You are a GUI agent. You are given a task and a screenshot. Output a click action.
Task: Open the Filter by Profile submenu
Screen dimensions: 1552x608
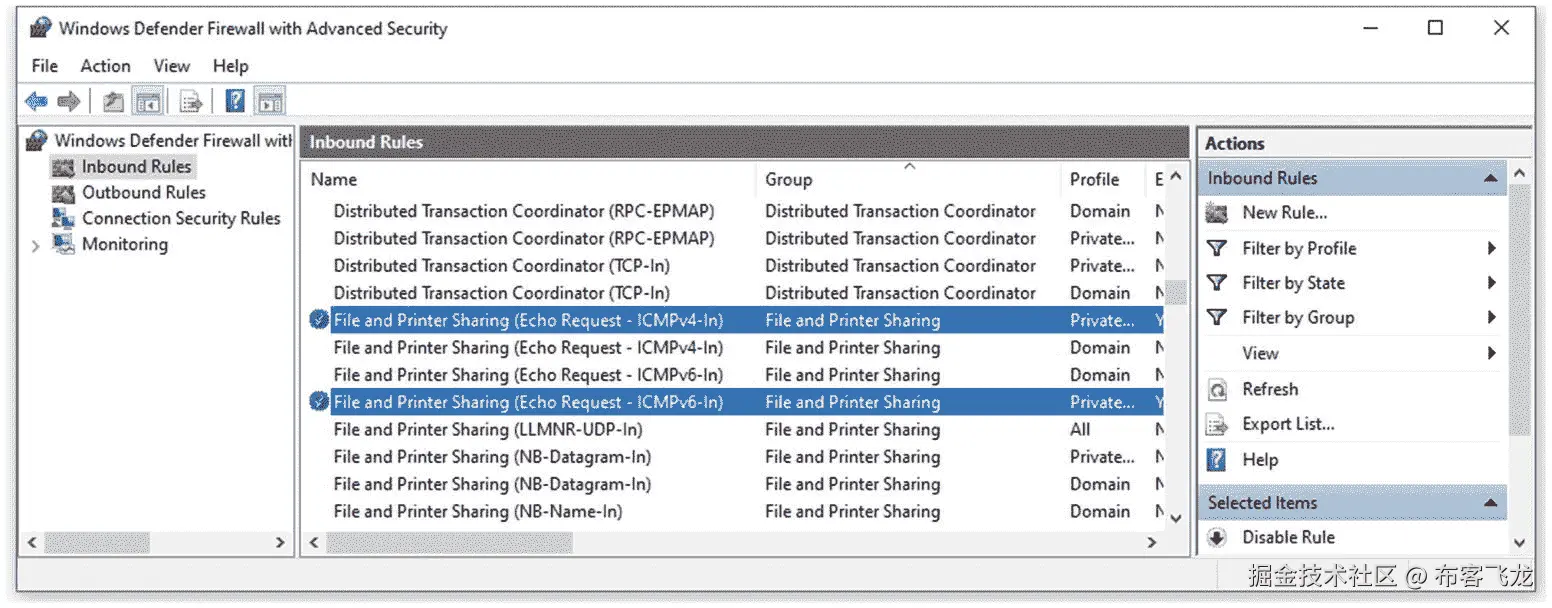click(1298, 248)
